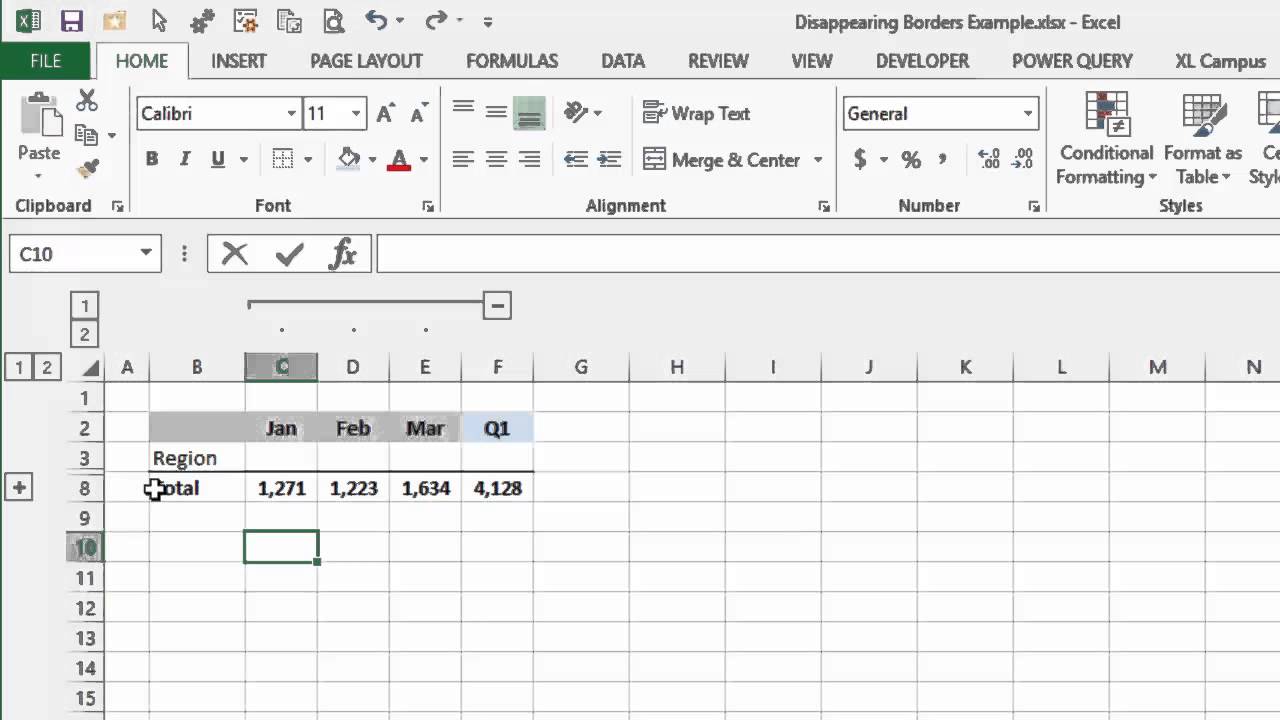This screenshot has width=1280, height=720.
Task: Click the Merge & Center button
Action: point(722,160)
